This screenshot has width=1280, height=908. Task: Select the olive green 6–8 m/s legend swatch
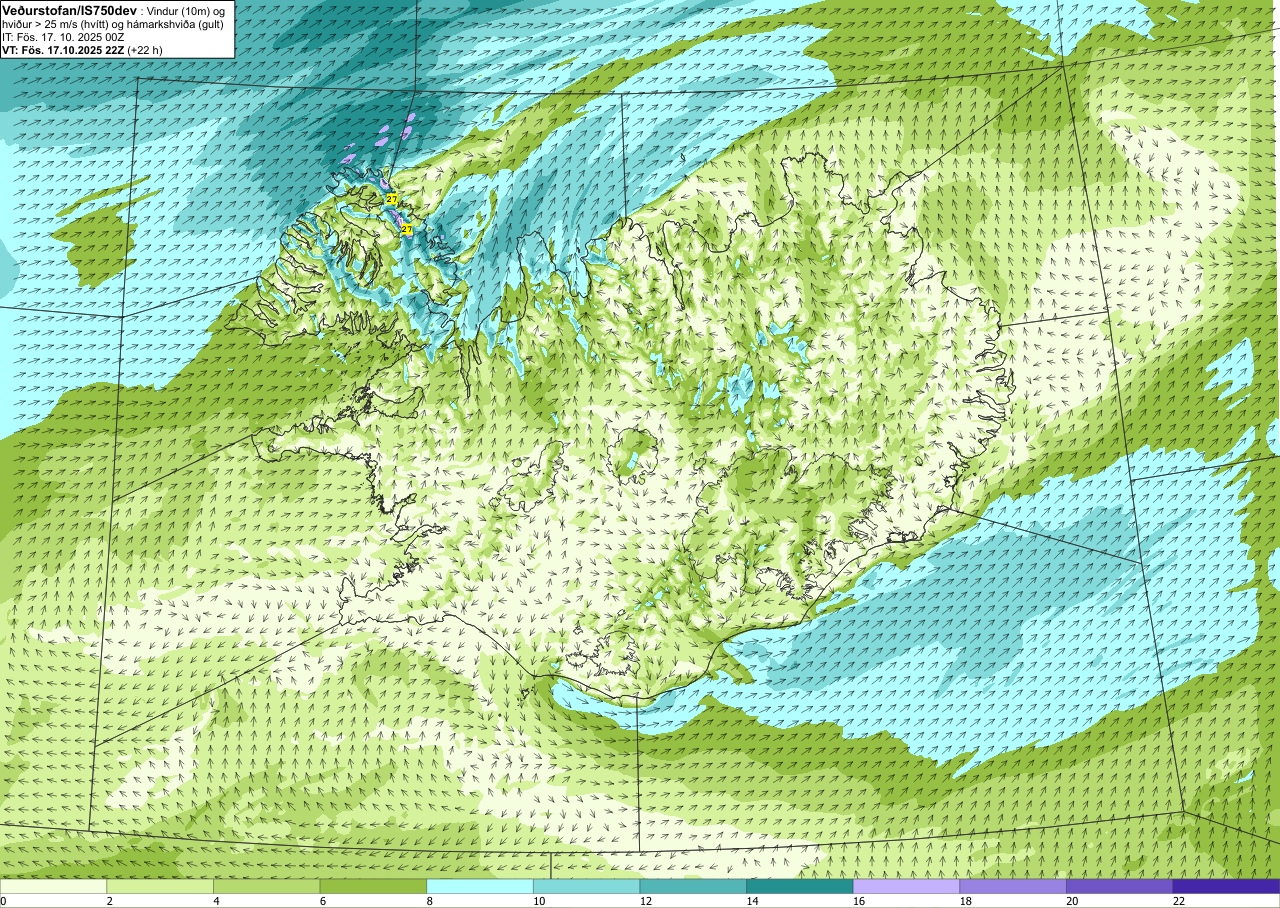click(373, 886)
